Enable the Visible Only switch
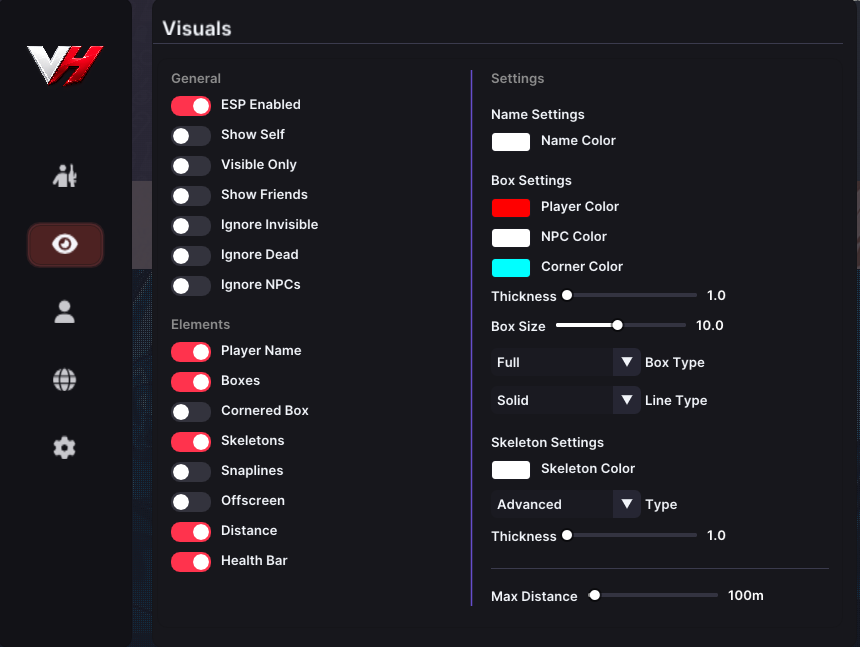The width and height of the screenshot is (860, 647). coord(191,166)
